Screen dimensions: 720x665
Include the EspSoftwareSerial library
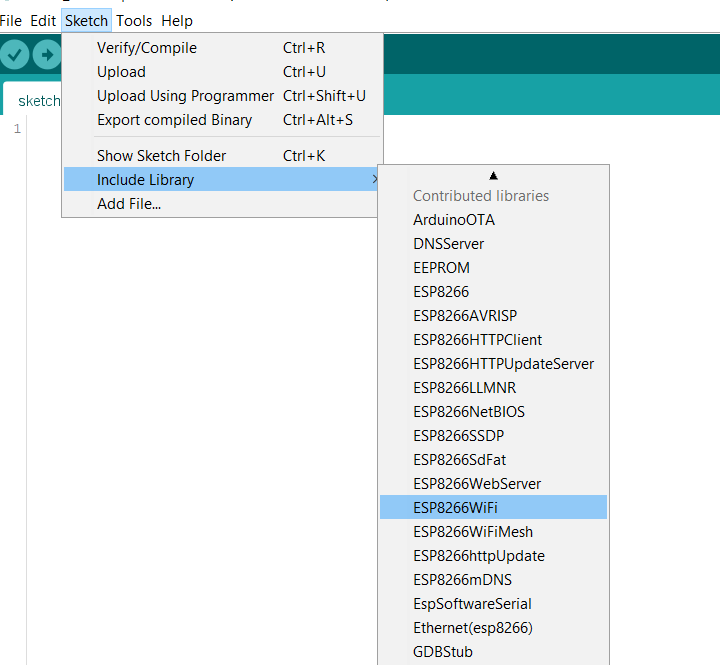(494, 603)
